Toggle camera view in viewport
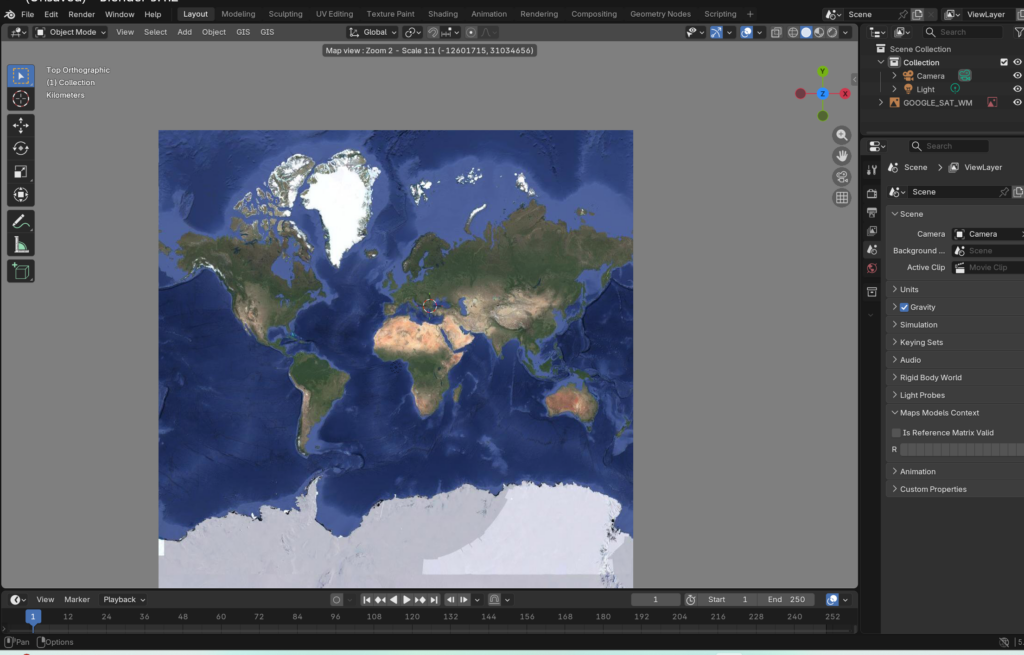The width and height of the screenshot is (1024, 655). (x=842, y=177)
